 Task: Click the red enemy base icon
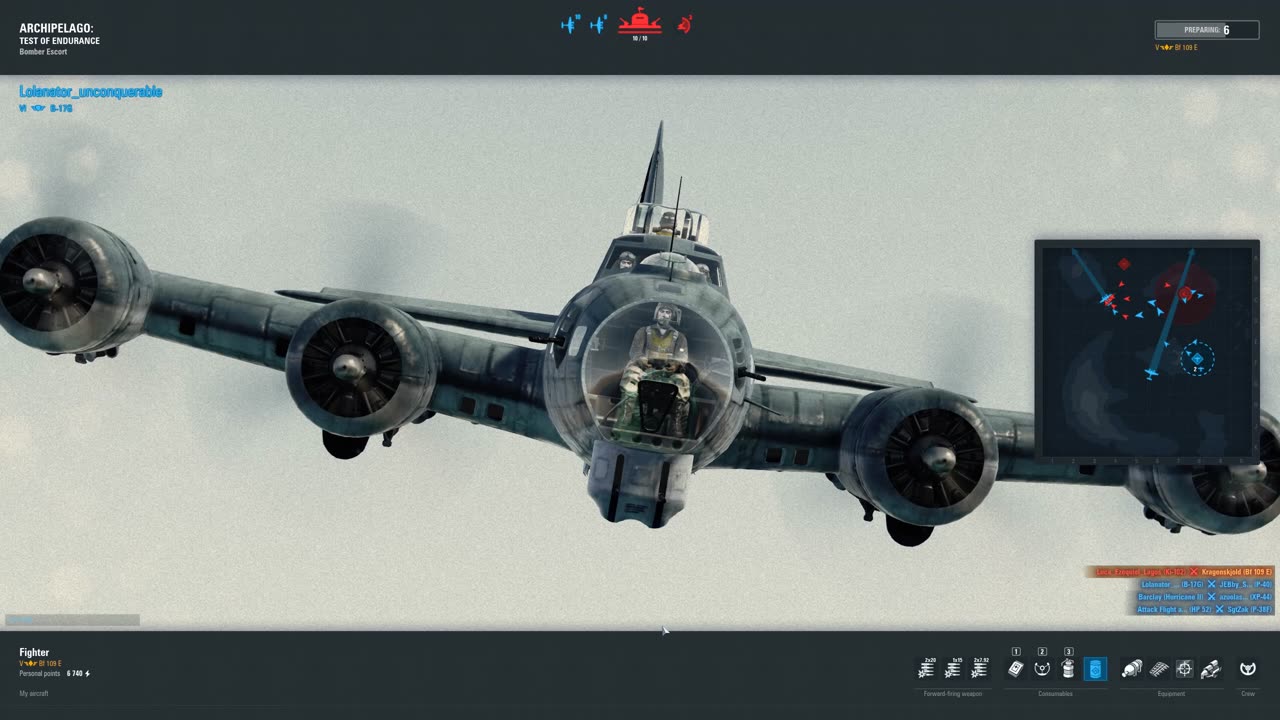point(640,20)
